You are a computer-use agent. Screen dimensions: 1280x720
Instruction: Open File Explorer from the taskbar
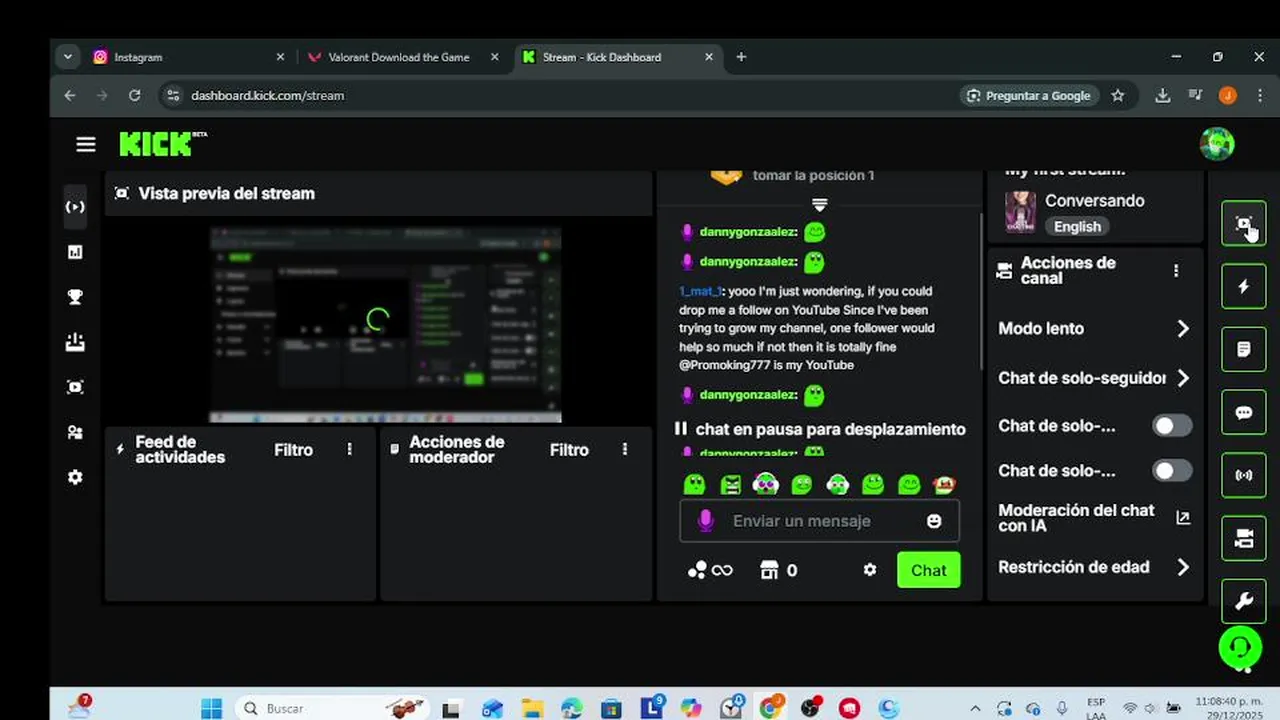tap(531, 708)
